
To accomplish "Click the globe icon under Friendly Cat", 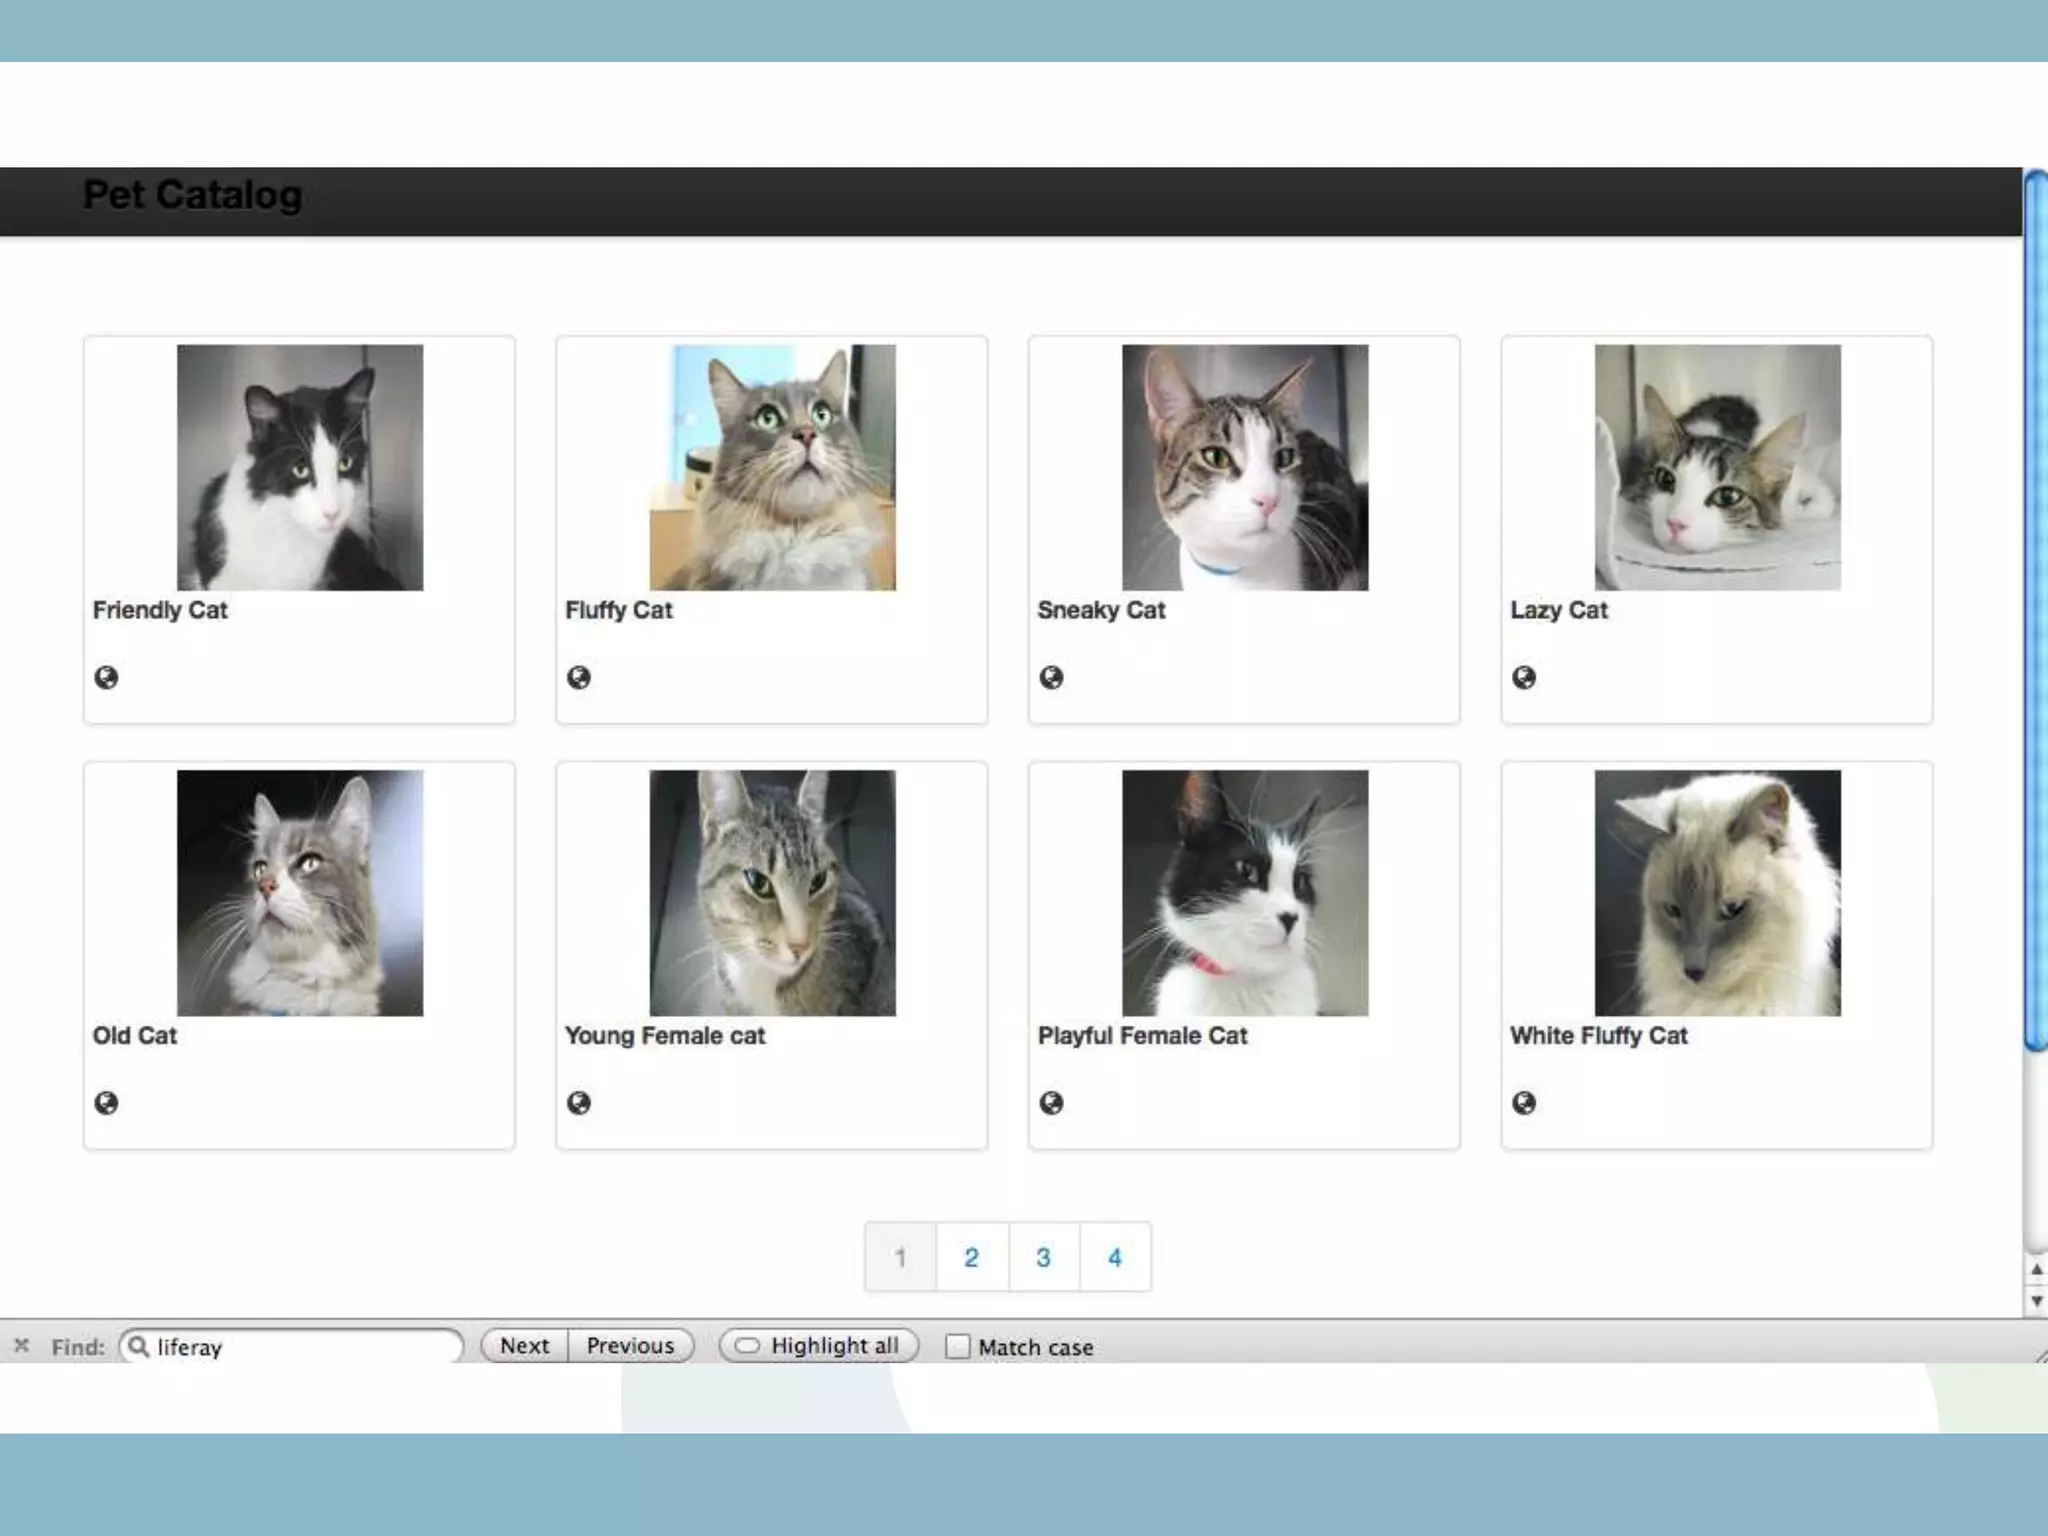I will tap(106, 678).
